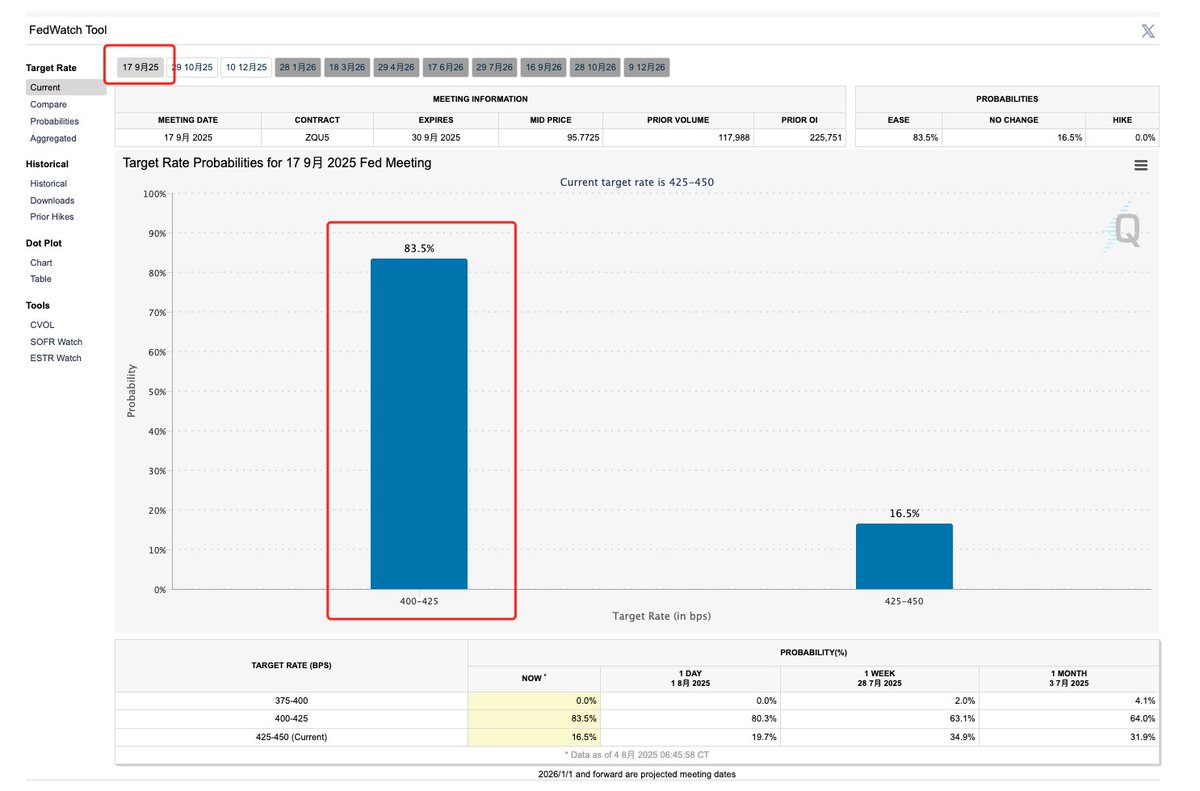Open the SOFR Watch tool link
The height and width of the screenshot is (791, 1200).
click(x=56, y=342)
